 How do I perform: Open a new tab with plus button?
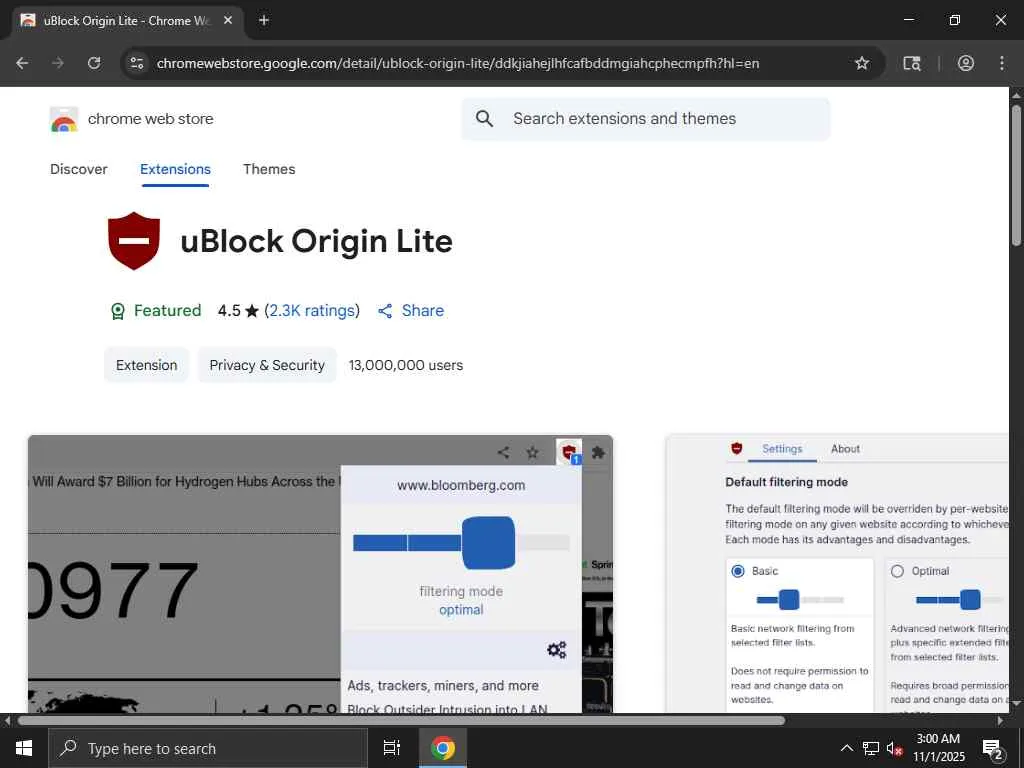[264, 20]
